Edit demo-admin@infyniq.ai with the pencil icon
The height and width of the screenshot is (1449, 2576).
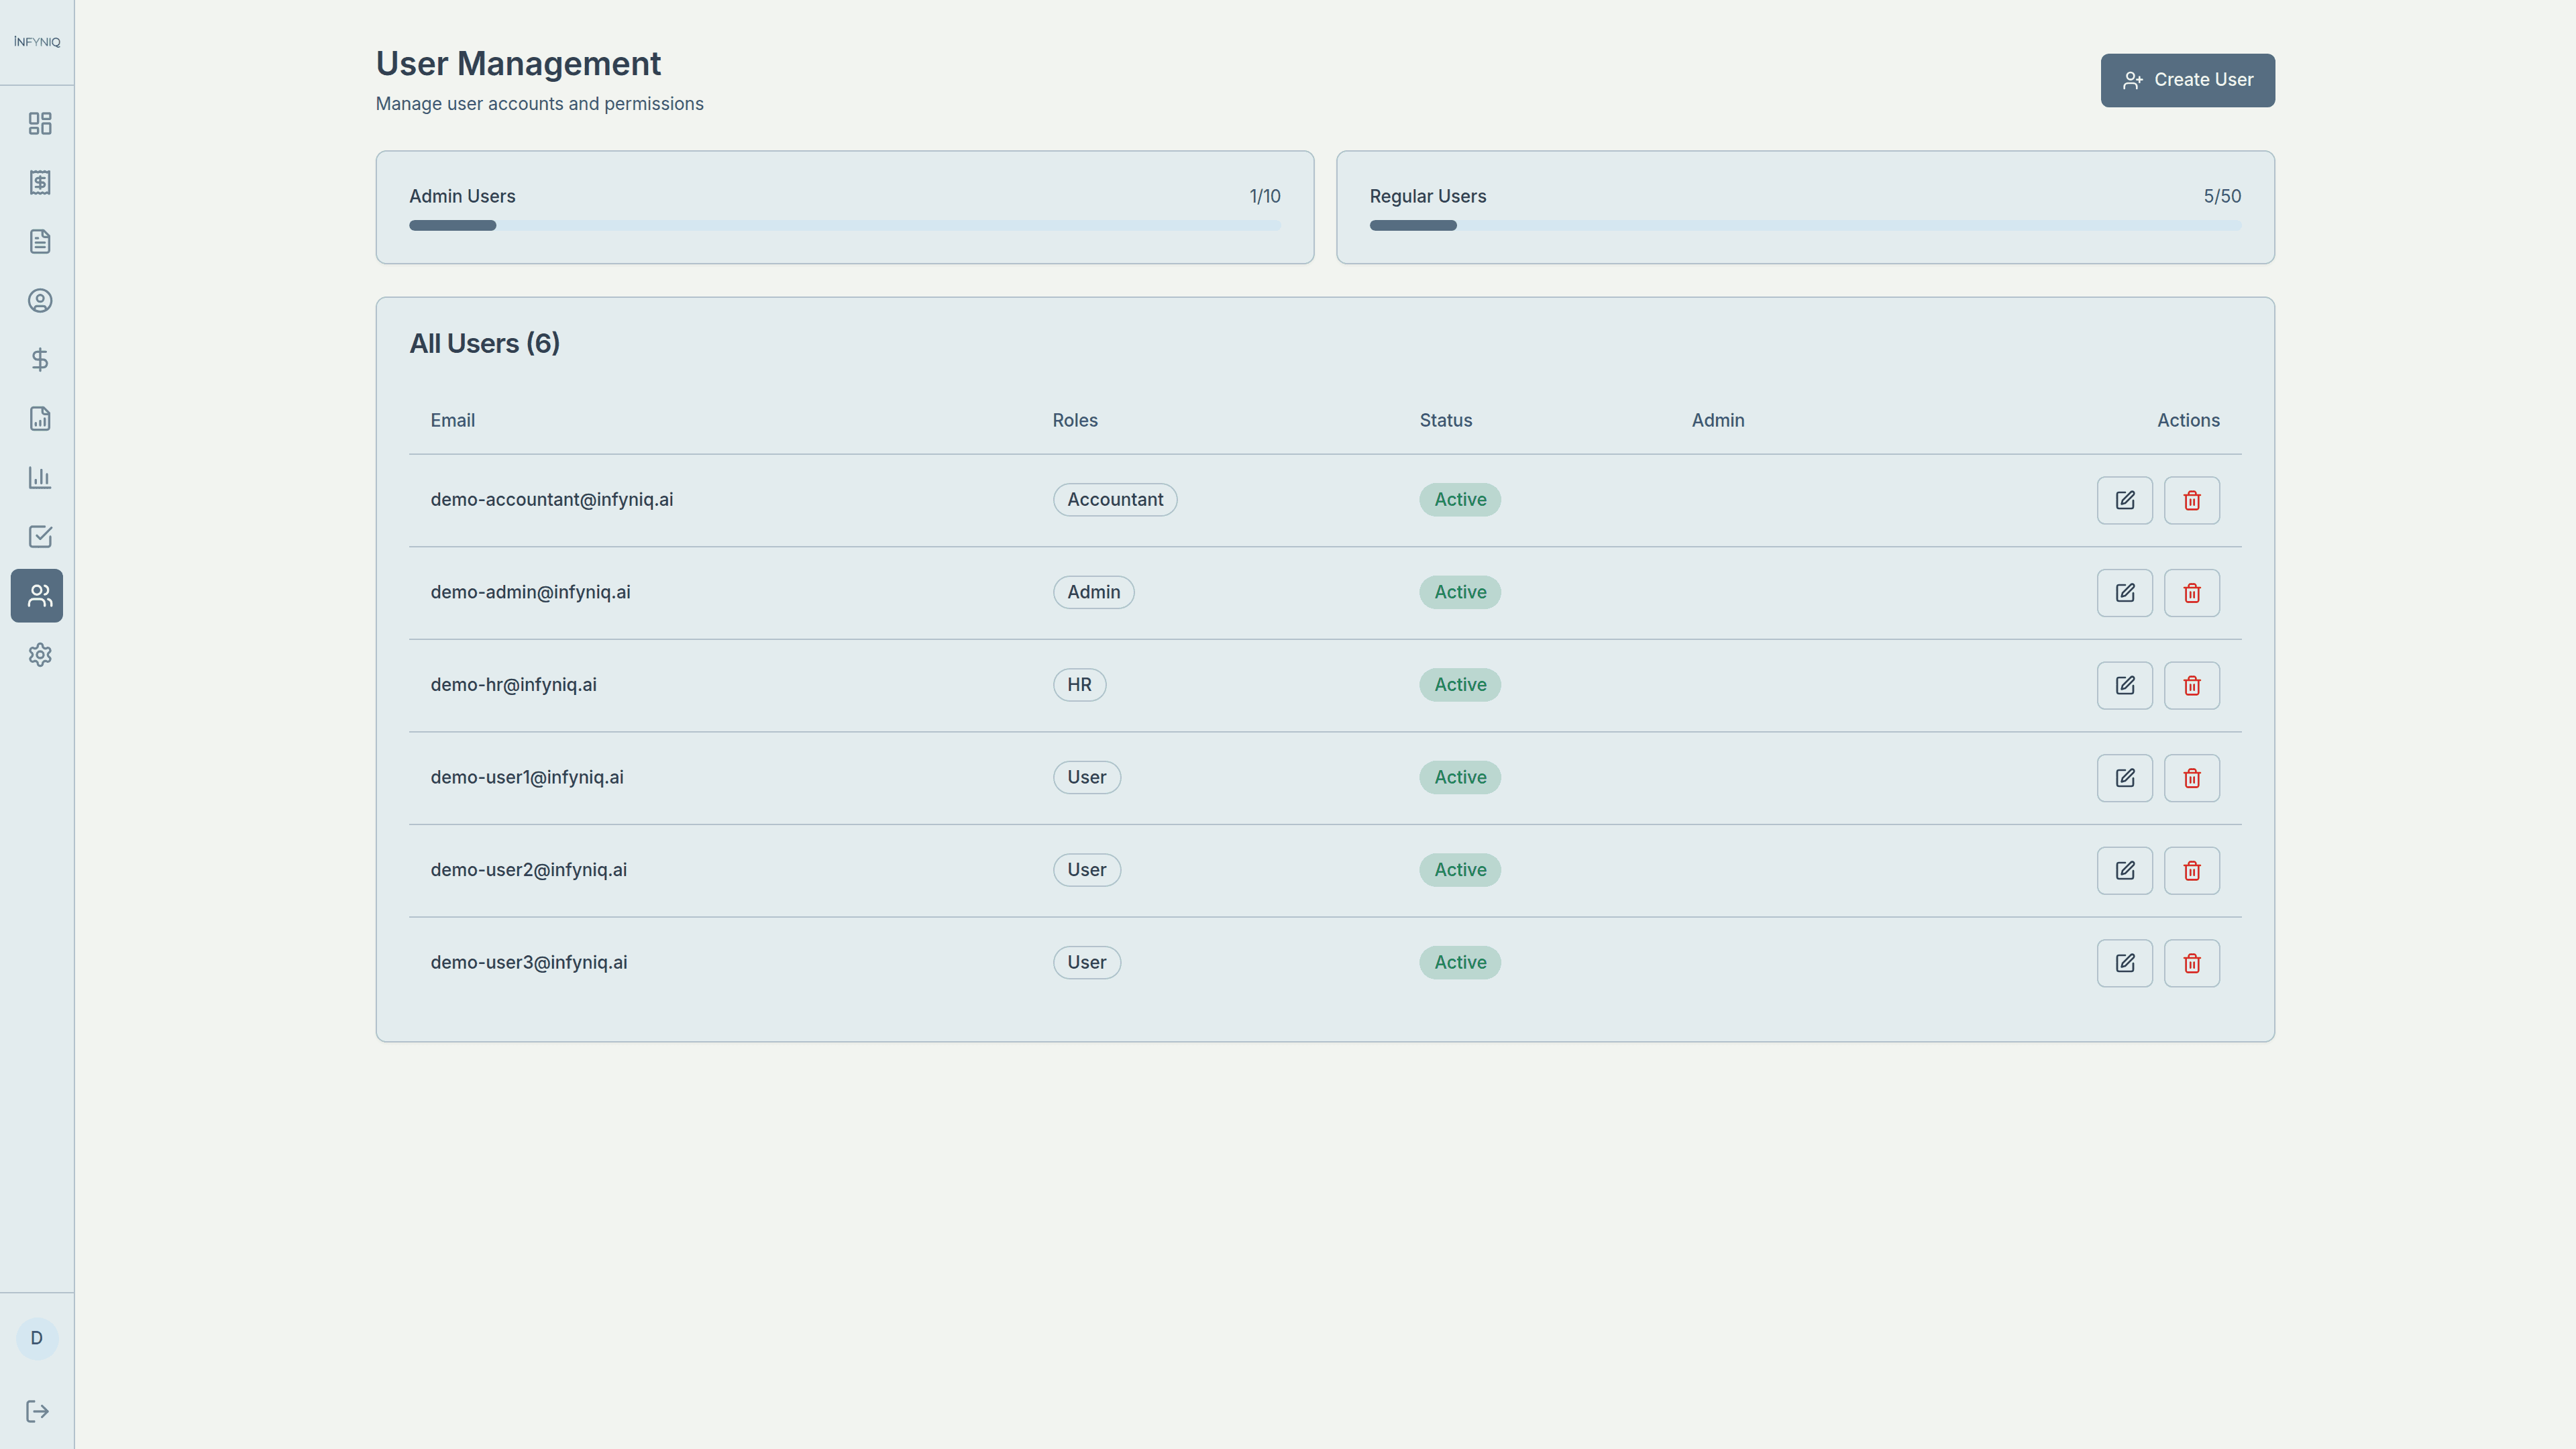[x=2125, y=592]
